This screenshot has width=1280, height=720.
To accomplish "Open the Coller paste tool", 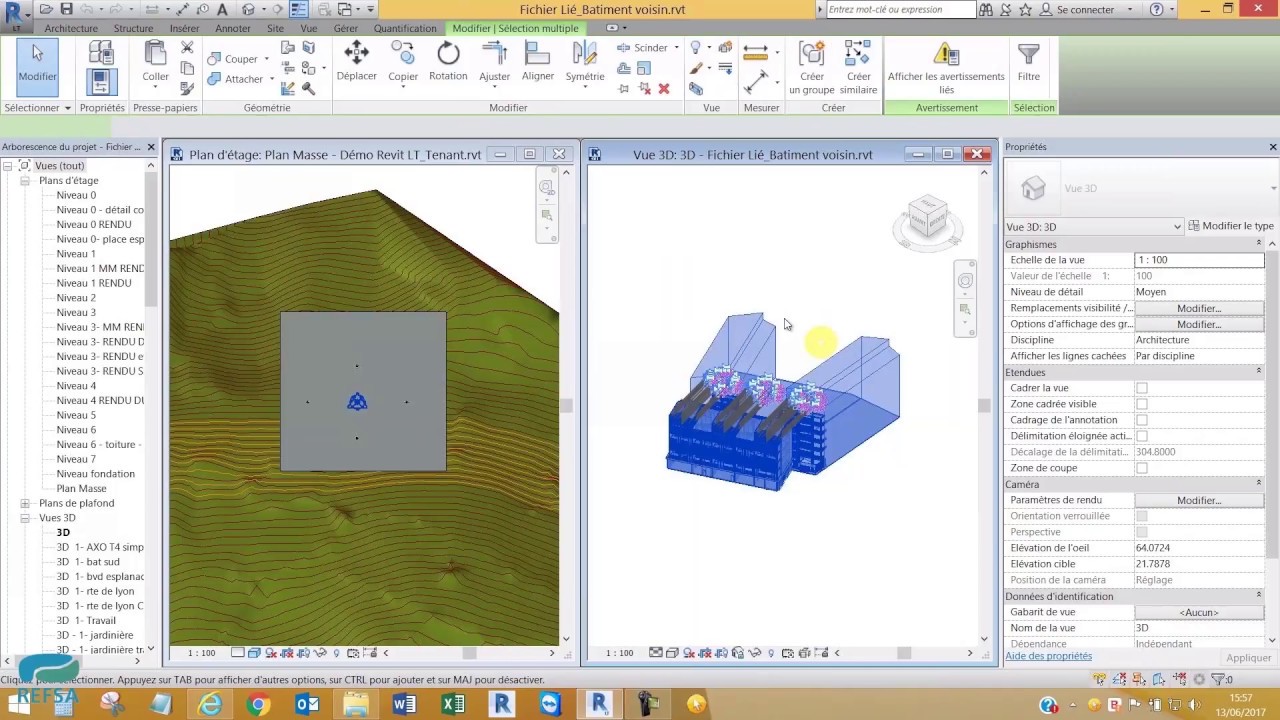I will pos(155,62).
